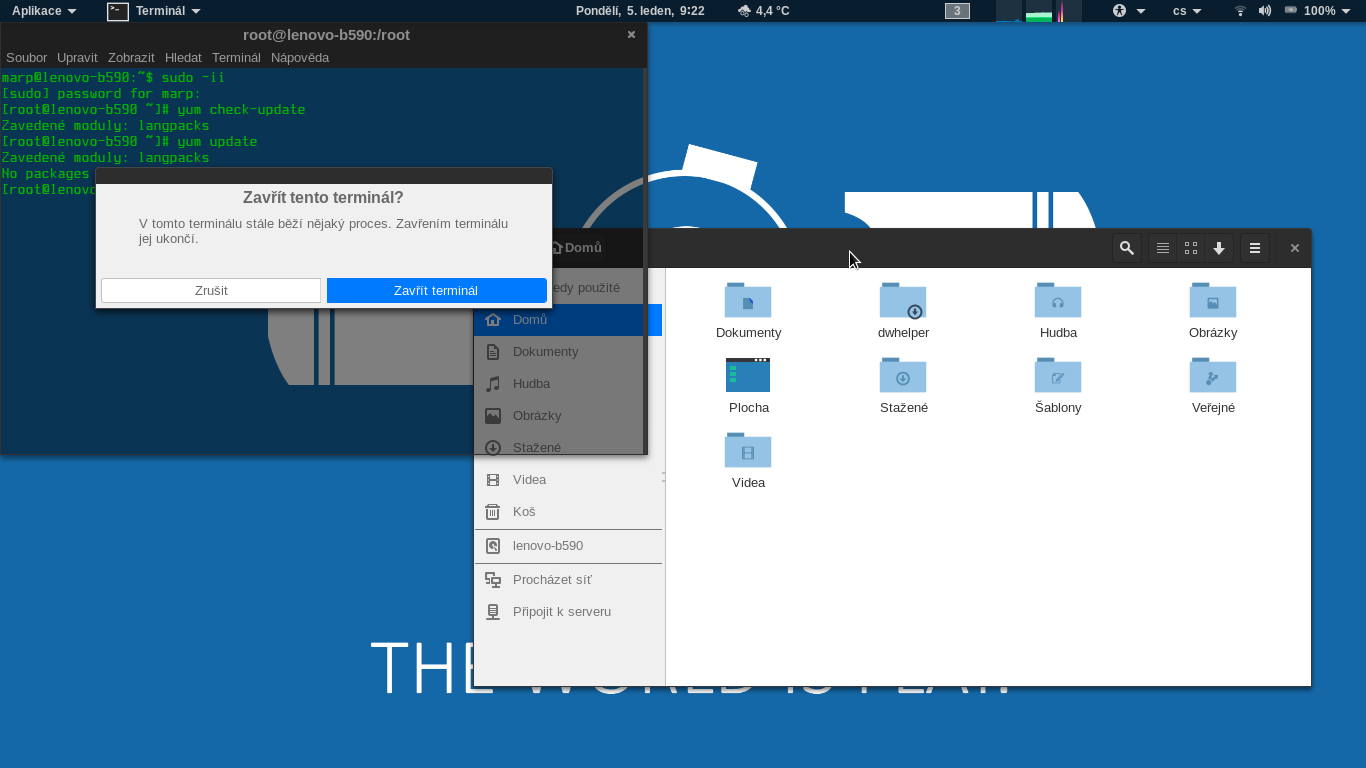This screenshot has width=1366, height=768.
Task: Open lenovo-b590 drive in the sidebar
Action: [567, 546]
